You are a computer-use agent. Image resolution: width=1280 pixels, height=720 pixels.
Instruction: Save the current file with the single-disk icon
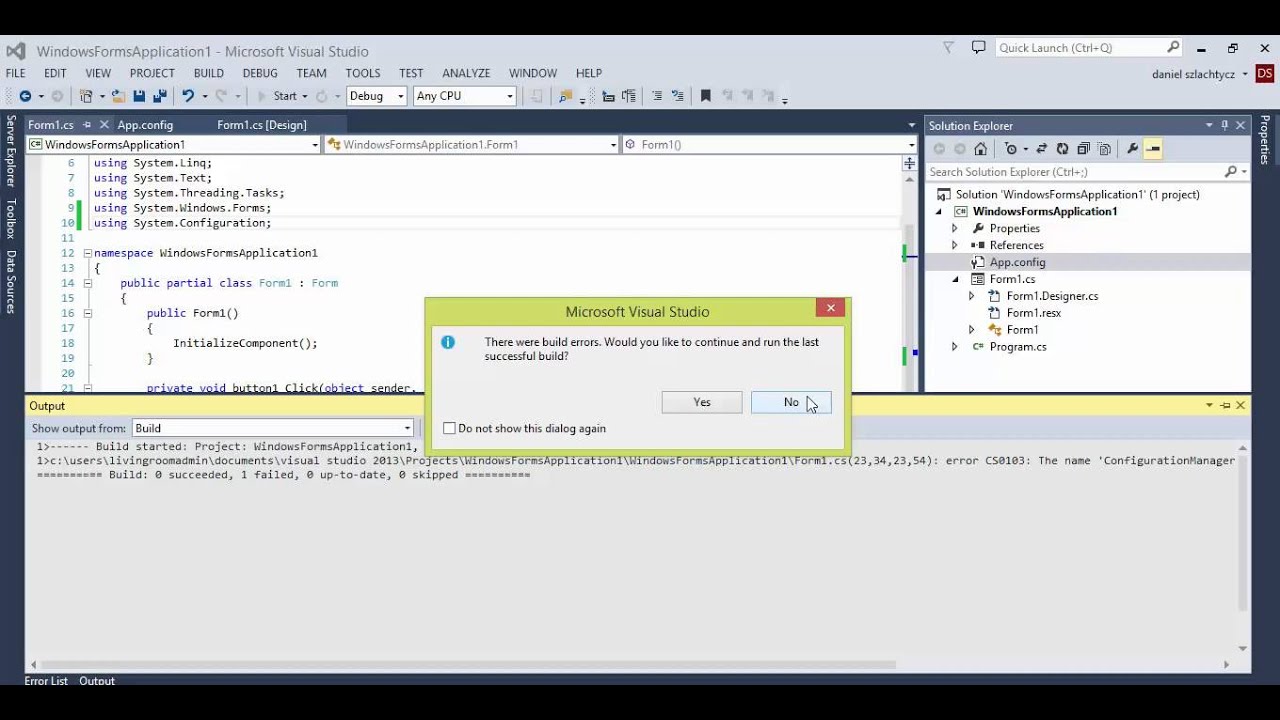coord(139,96)
